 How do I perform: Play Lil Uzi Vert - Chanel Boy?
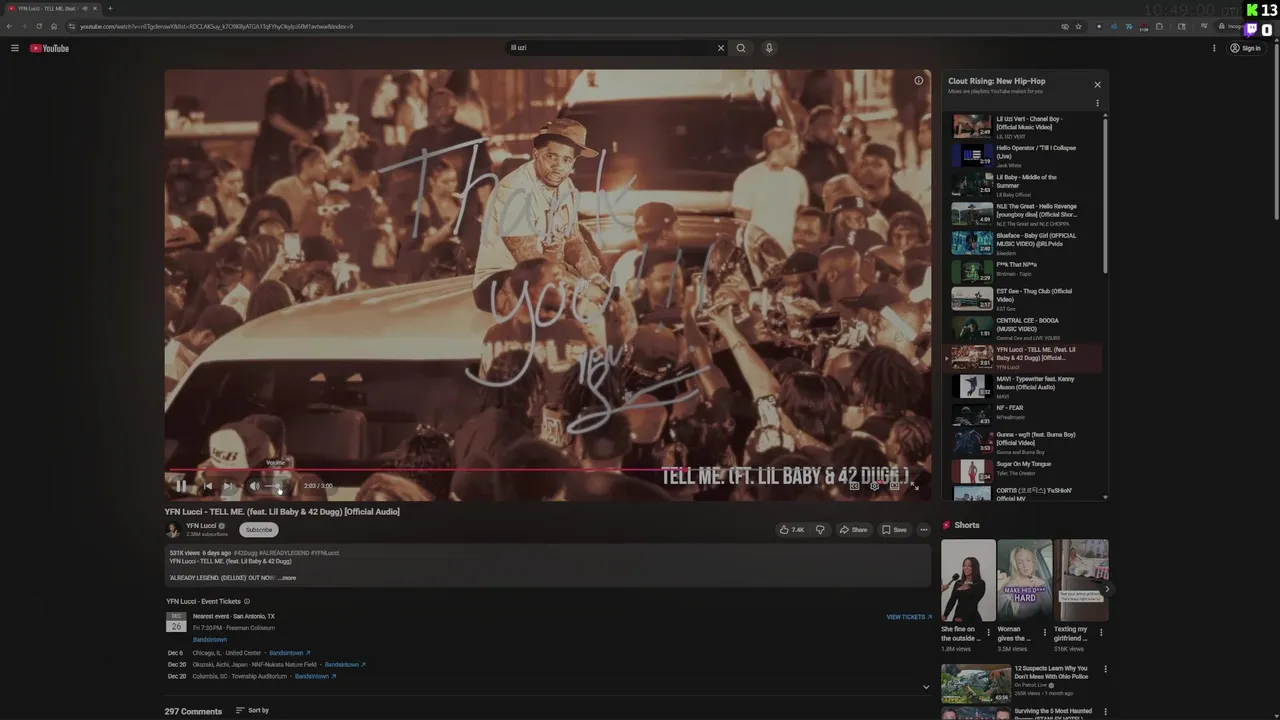point(1022,126)
